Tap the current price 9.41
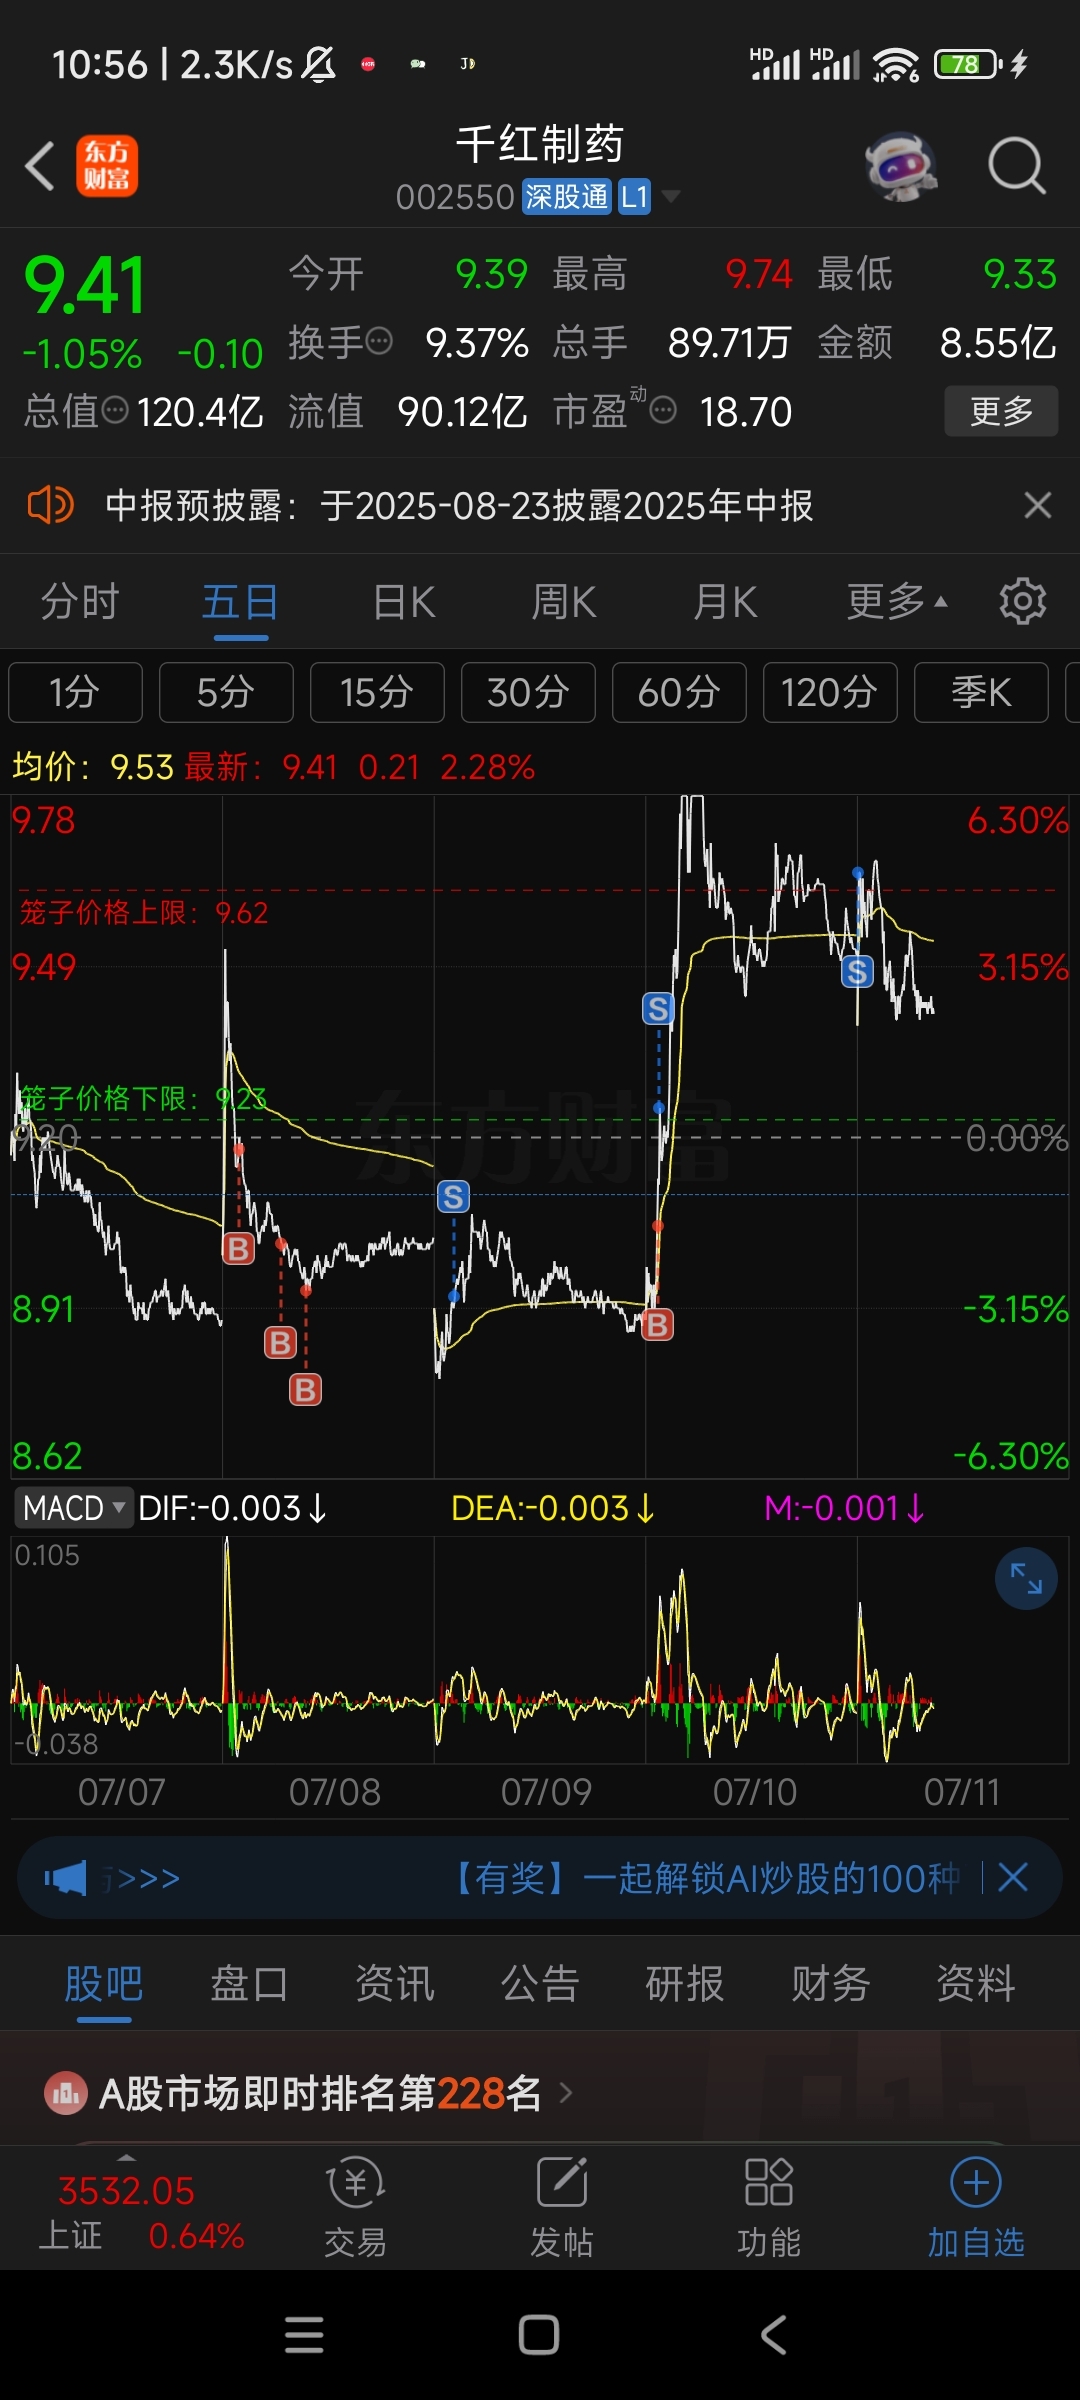Screen dimensions: 1080x2400 pos(85,286)
